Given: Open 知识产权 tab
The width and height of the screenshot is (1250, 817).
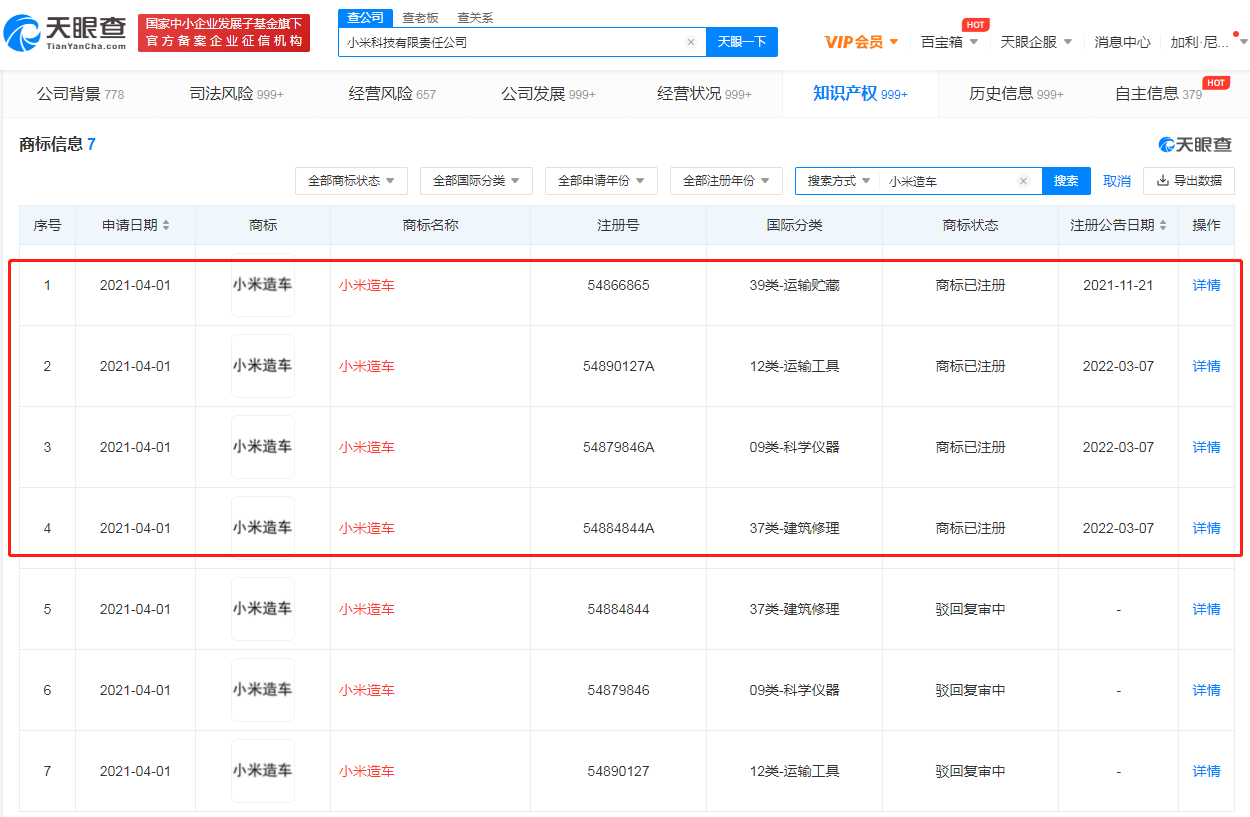Looking at the screenshot, I should 860,94.
